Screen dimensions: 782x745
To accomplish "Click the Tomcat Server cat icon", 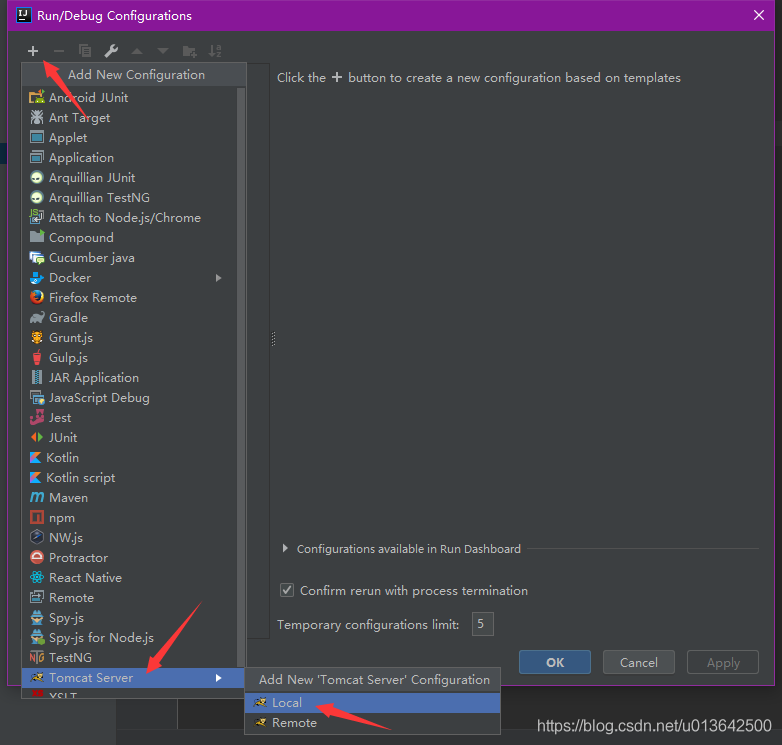I will point(37,677).
